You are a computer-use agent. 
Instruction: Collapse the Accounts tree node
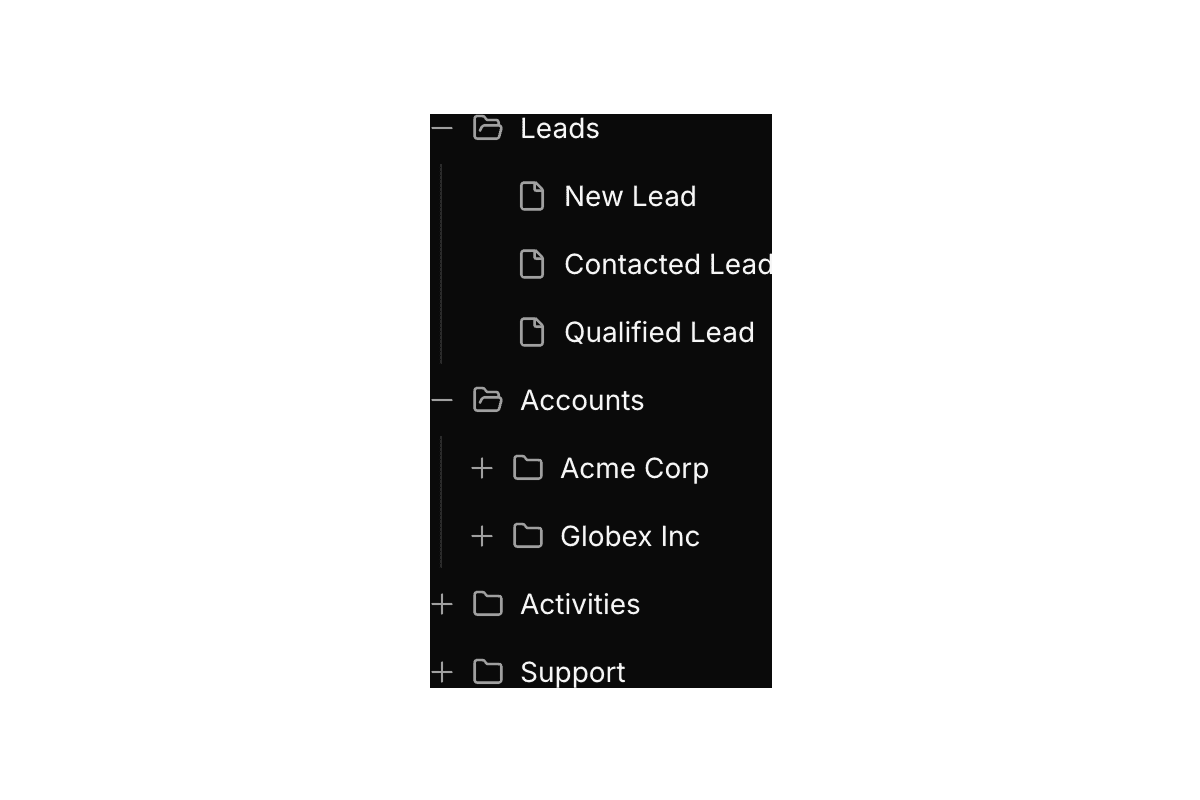tap(442, 400)
